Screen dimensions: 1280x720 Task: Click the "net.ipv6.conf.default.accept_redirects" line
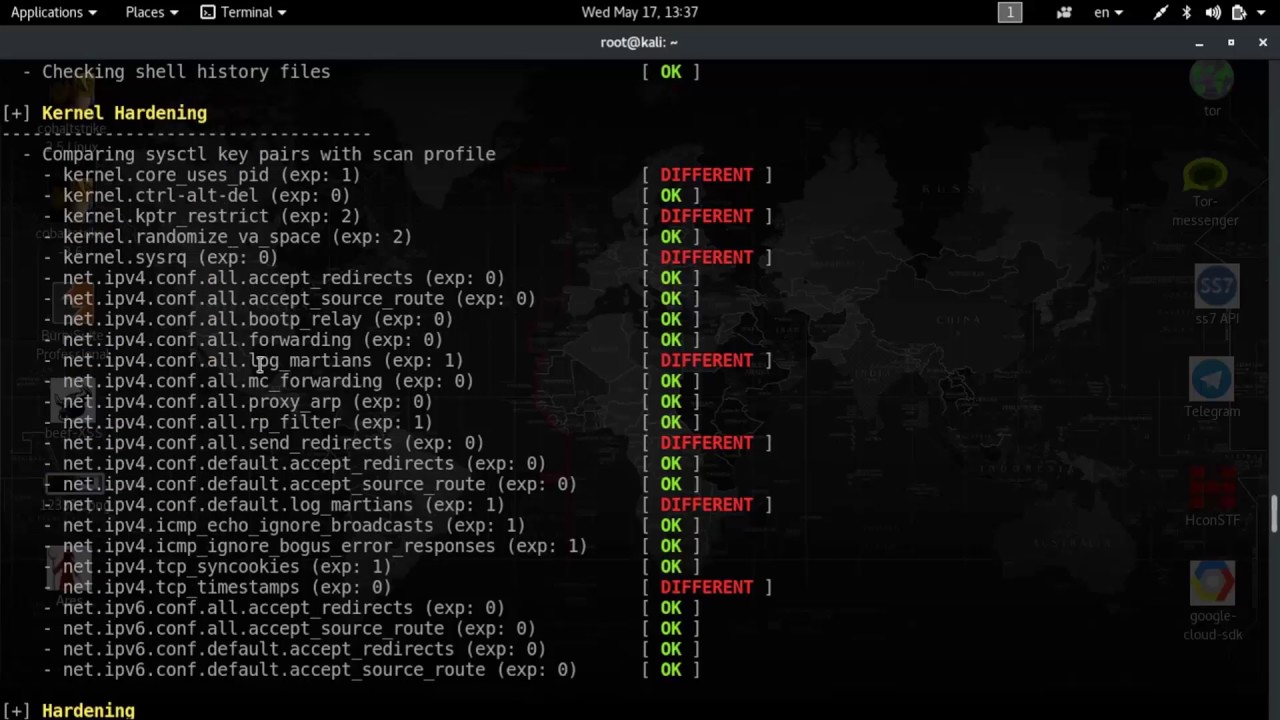[x=304, y=649]
